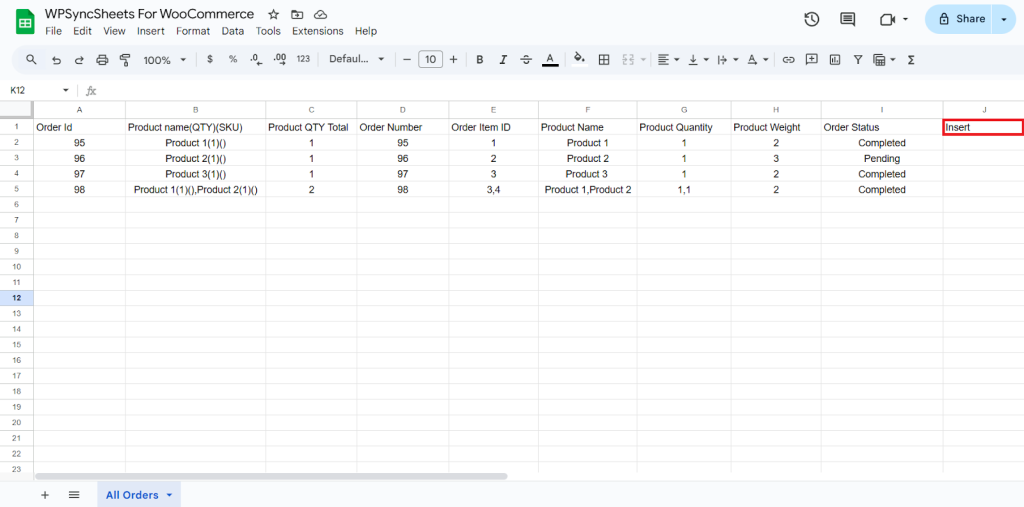Open the Format menu
The height and width of the screenshot is (507, 1024).
click(x=193, y=31)
